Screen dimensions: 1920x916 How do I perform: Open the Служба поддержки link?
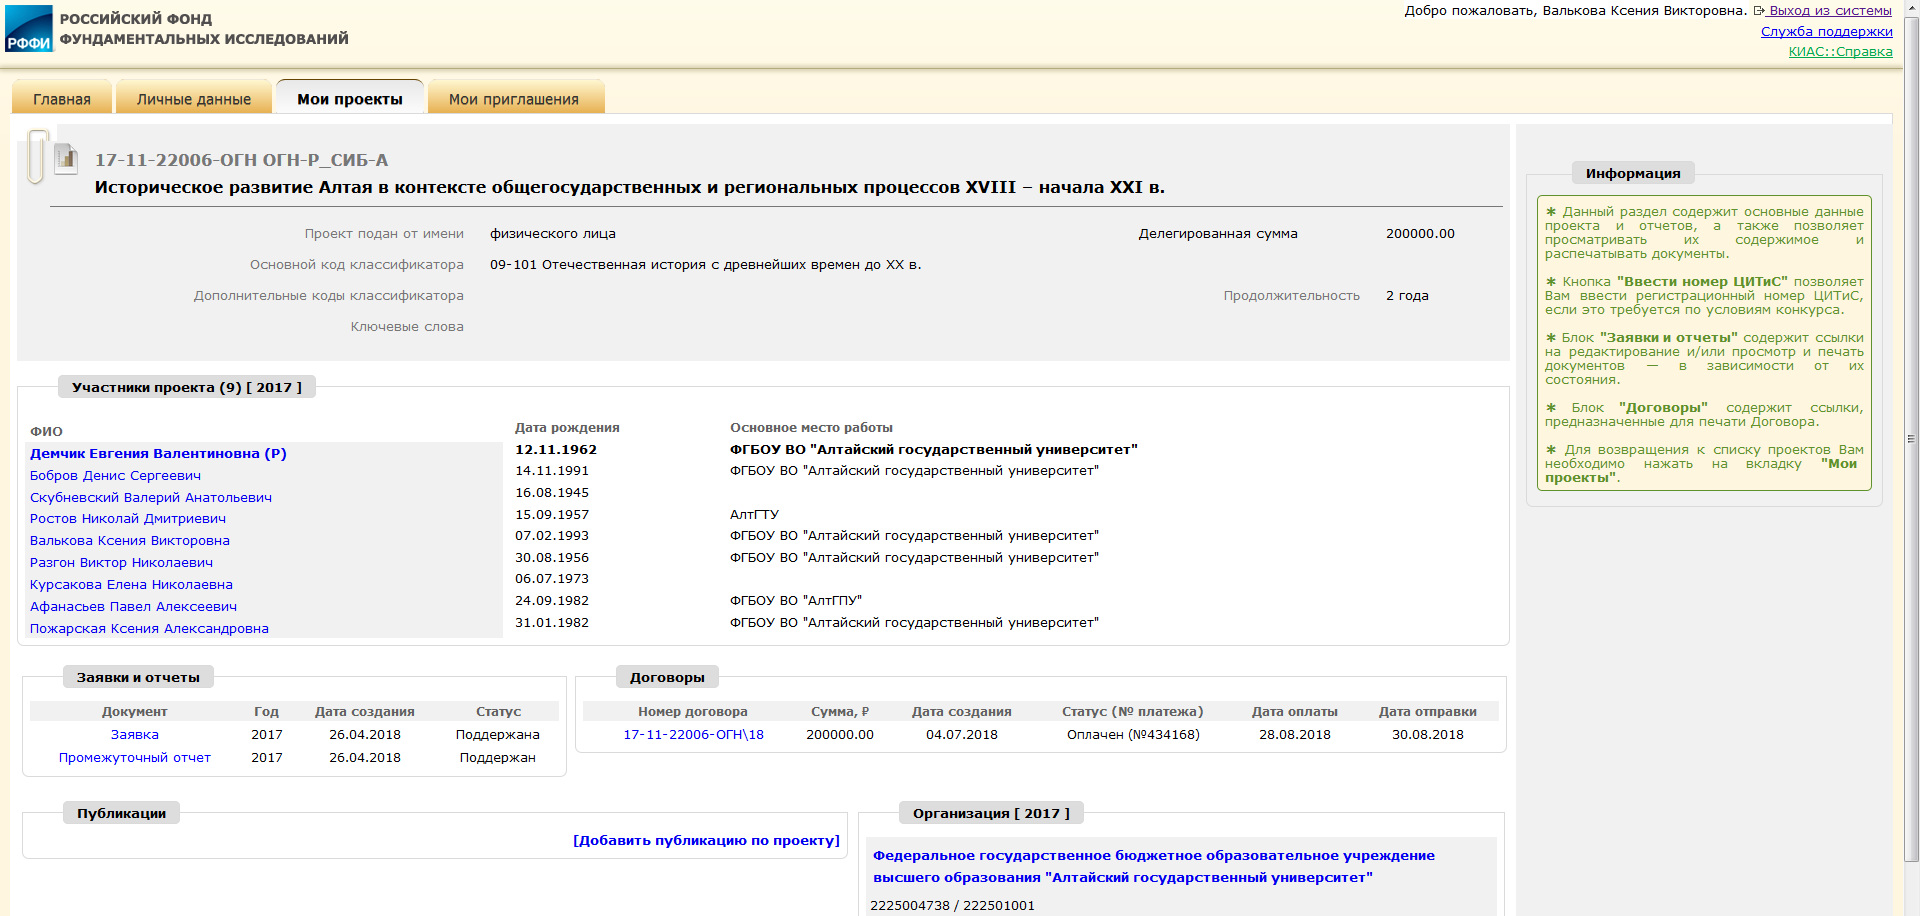(x=1827, y=31)
